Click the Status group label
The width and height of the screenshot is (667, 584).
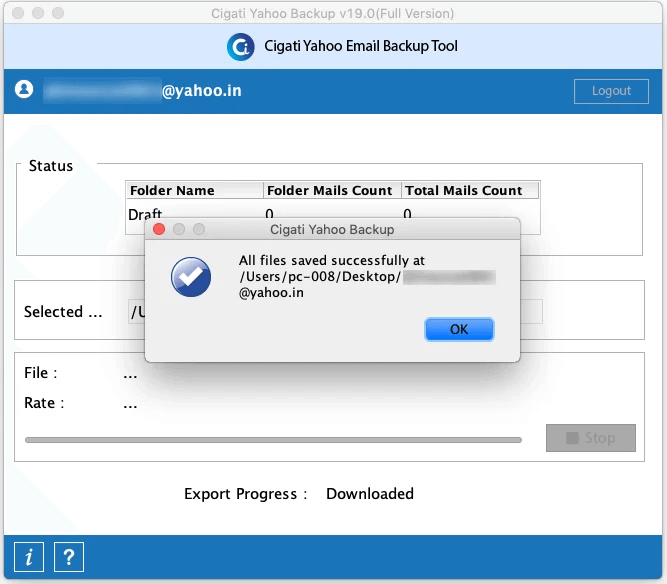click(51, 166)
